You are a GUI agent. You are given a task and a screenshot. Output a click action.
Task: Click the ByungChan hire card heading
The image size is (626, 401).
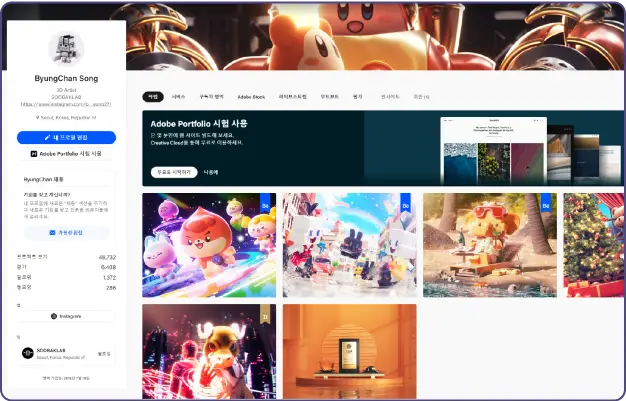44,179
